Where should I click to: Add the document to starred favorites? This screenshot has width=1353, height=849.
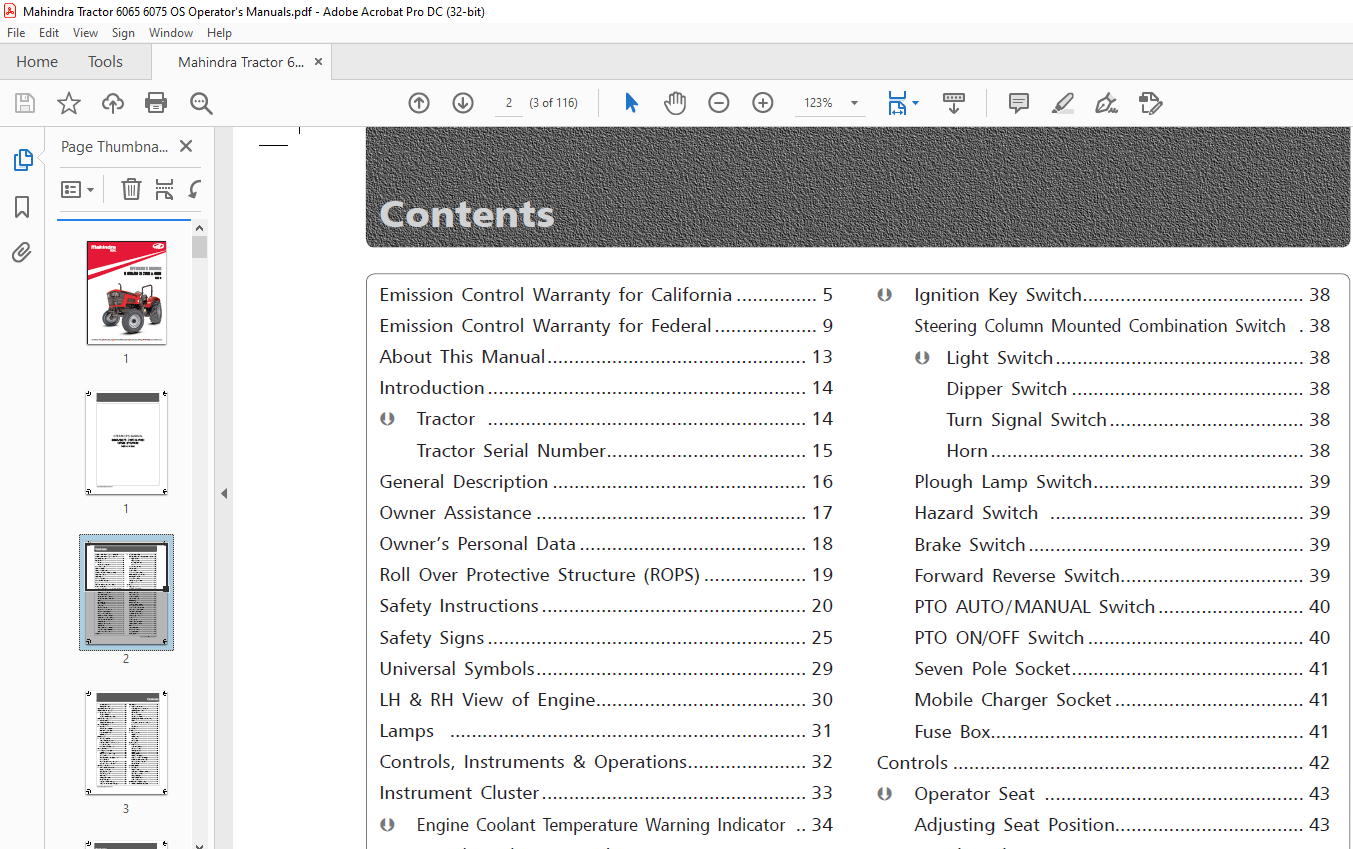click(69, 103)
